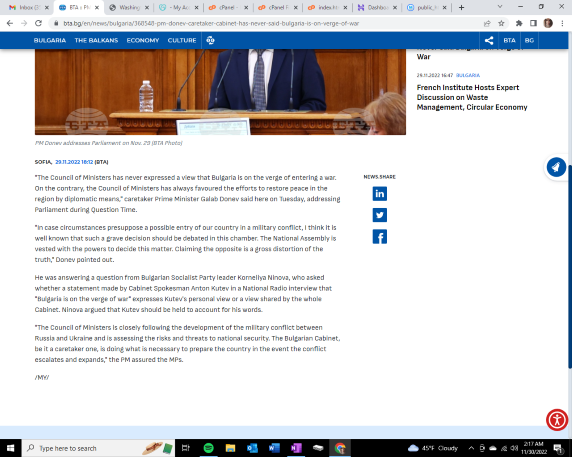Click the article date 29.11.2022 18:12
Viewport: 572px width, 457px height.
coord(74,162)
